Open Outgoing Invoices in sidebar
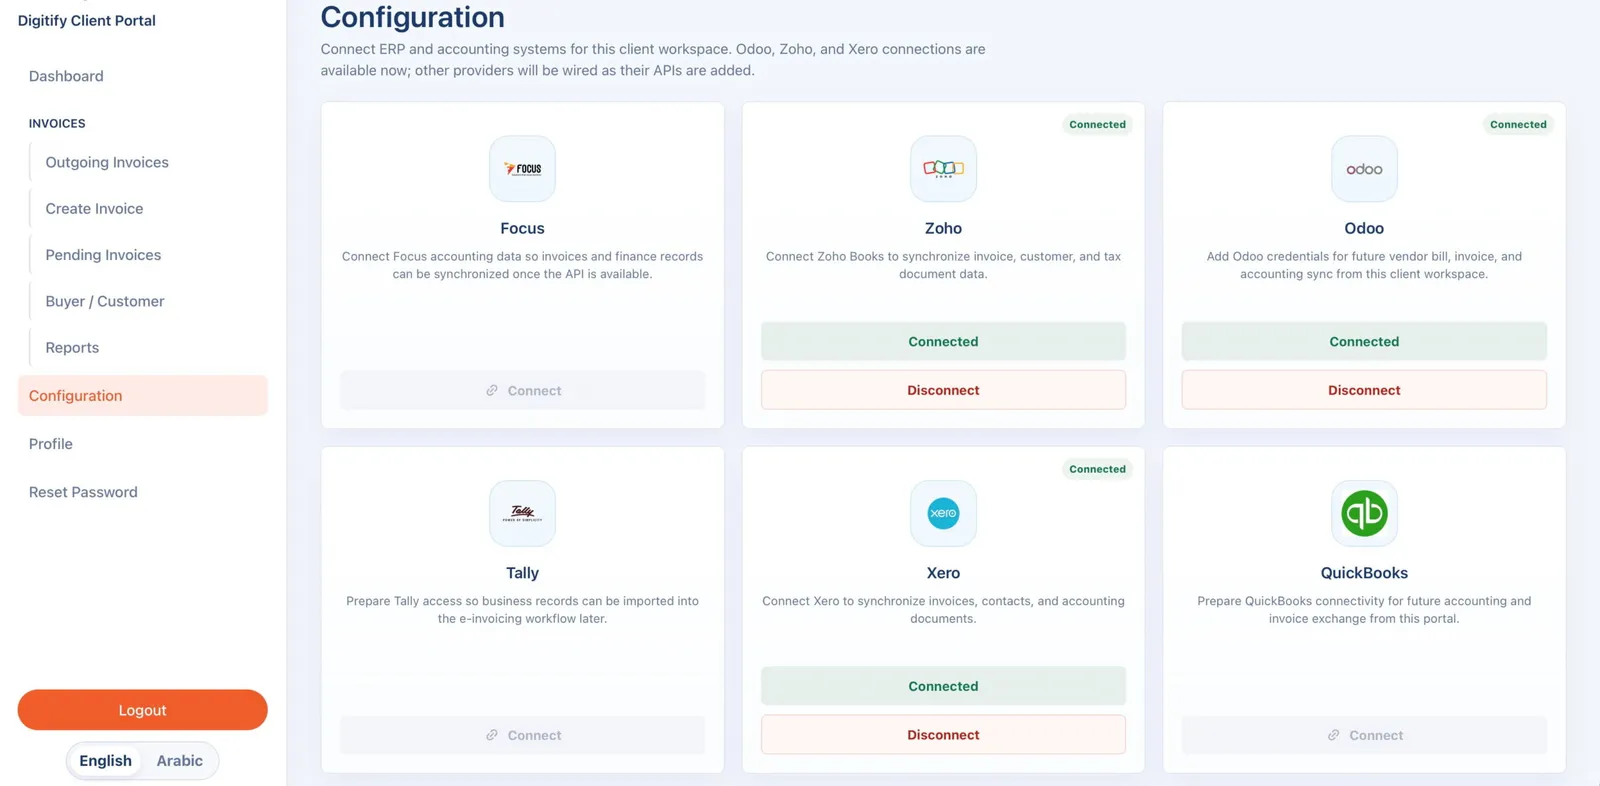The height and width of the screenshot is (786, 1600). click(107, 162)
